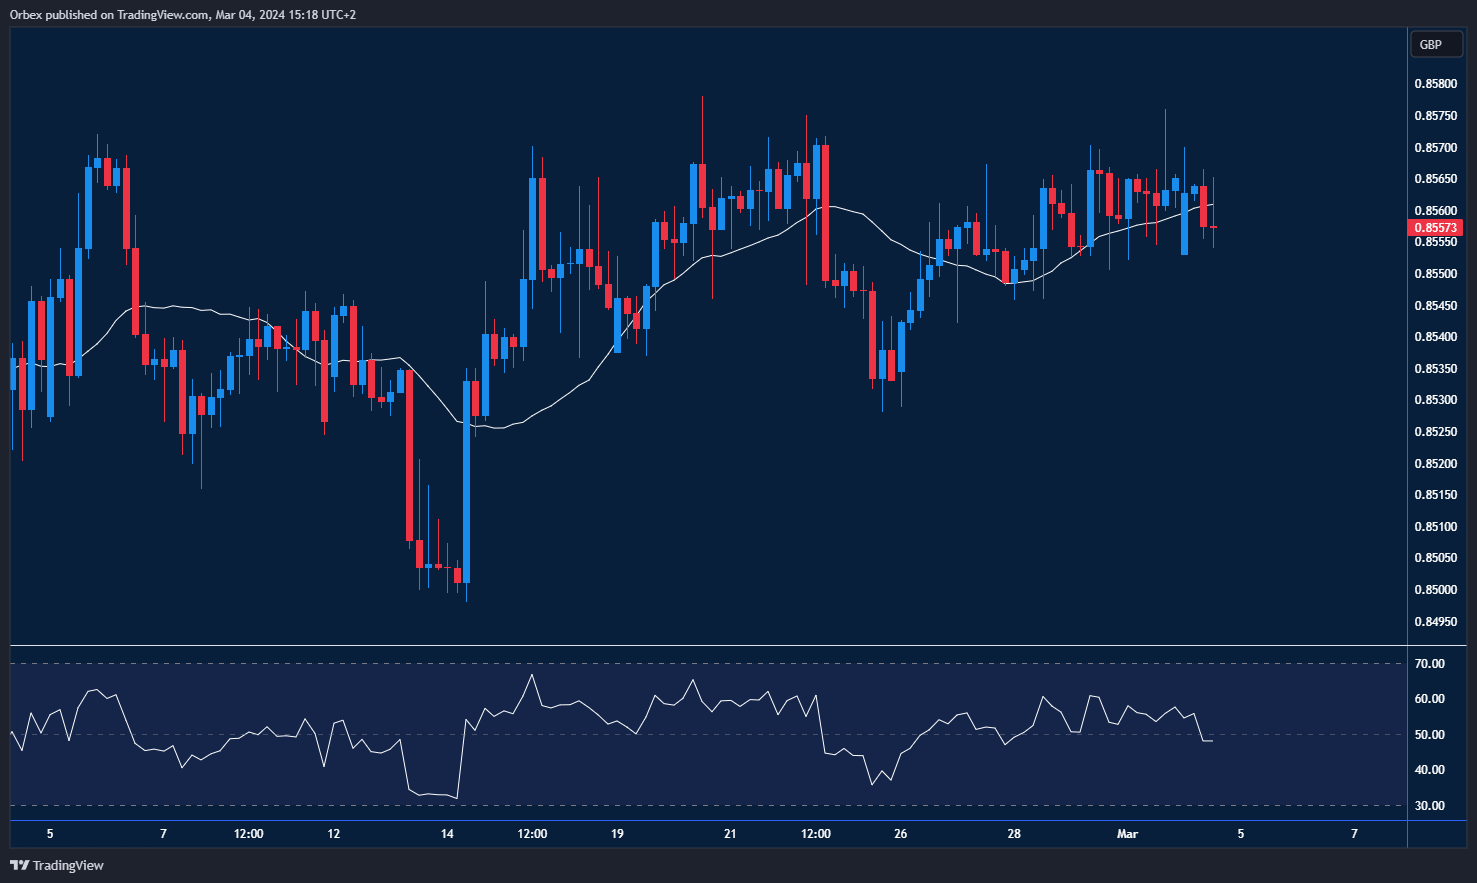Click the red 0.85573 current price tag
The width and height of the screenshot is (1477, 883).
[1434, 228]
